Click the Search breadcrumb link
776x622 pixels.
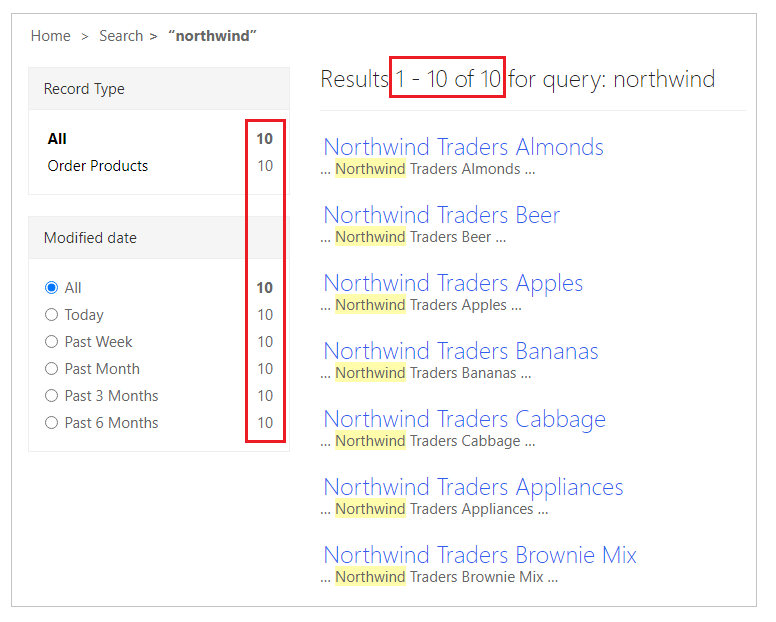click(120, 36)
